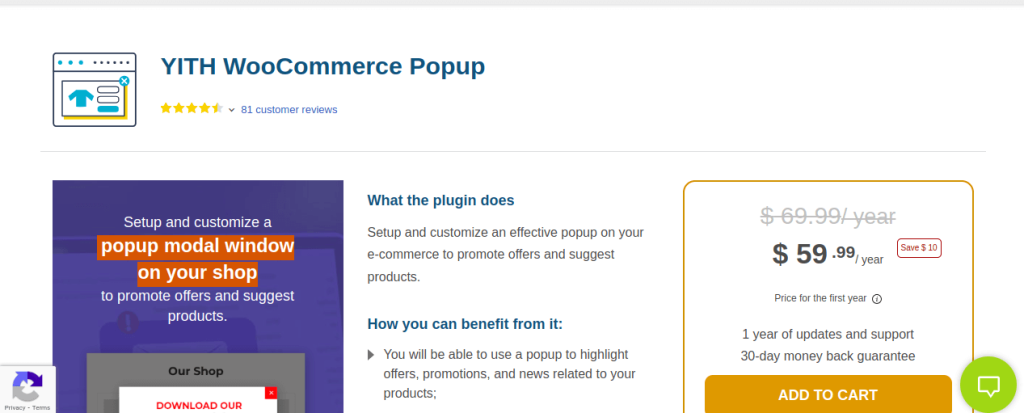Click the info icon beside first year price
Screen dimensions: 1024x413
click(x=877, y=299)
